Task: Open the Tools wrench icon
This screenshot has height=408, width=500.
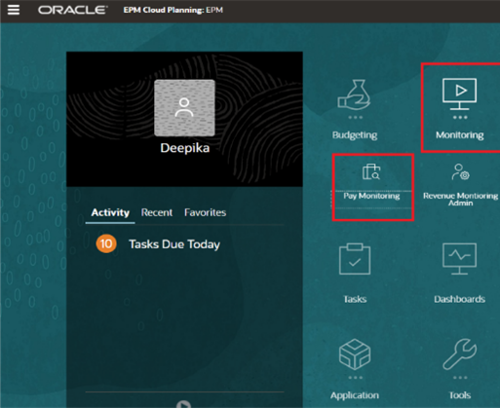Action: point(460,354)
